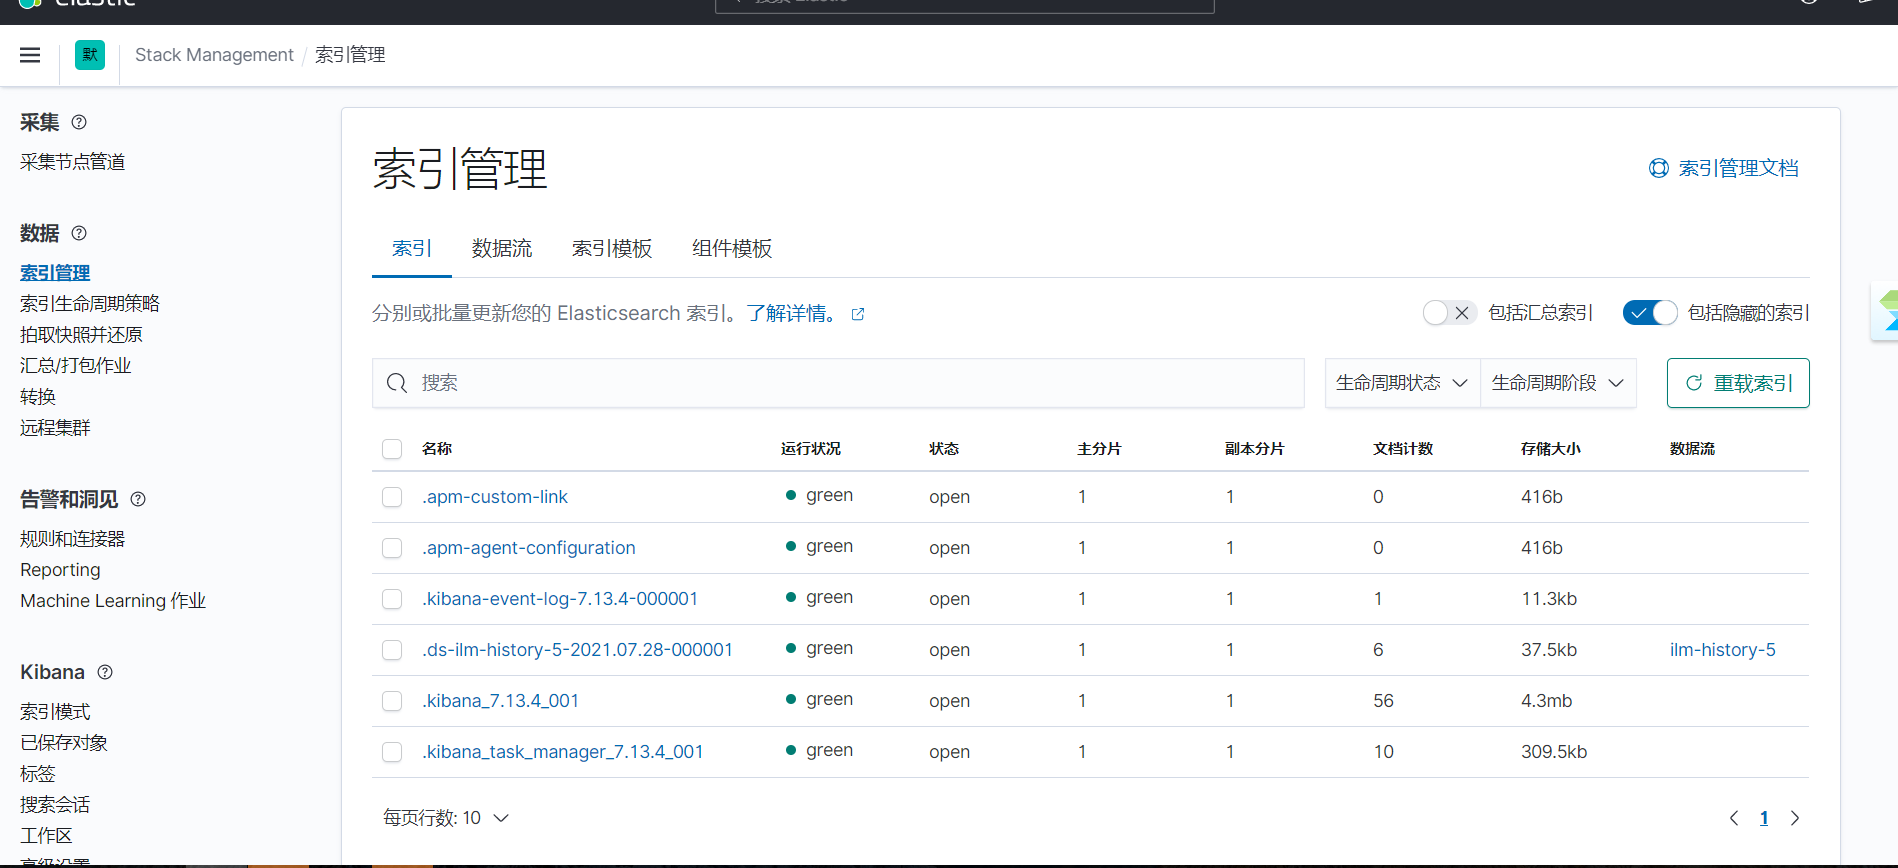Open 转换 in sidebar
The image size is (1898, 868).
38,396
